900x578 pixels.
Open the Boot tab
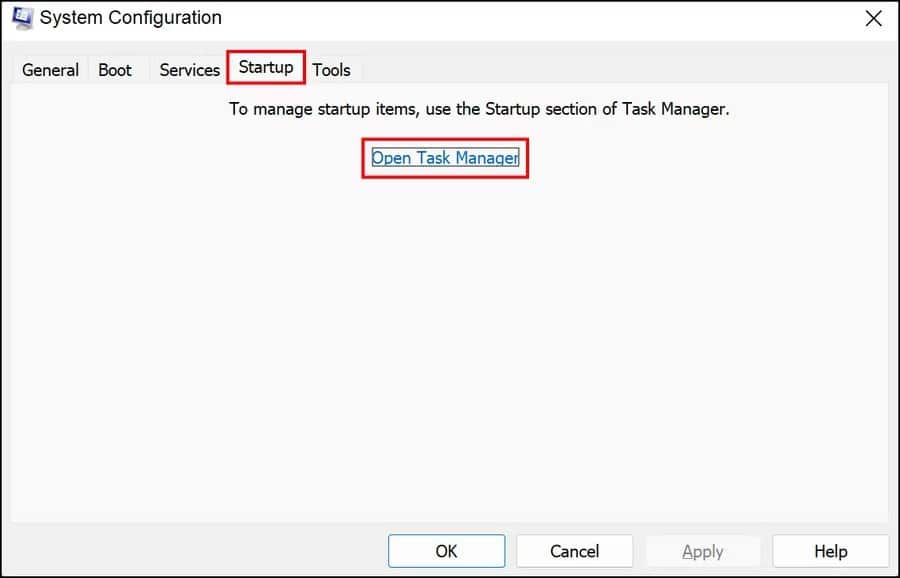pyautogui.click(x=115, y=69)
